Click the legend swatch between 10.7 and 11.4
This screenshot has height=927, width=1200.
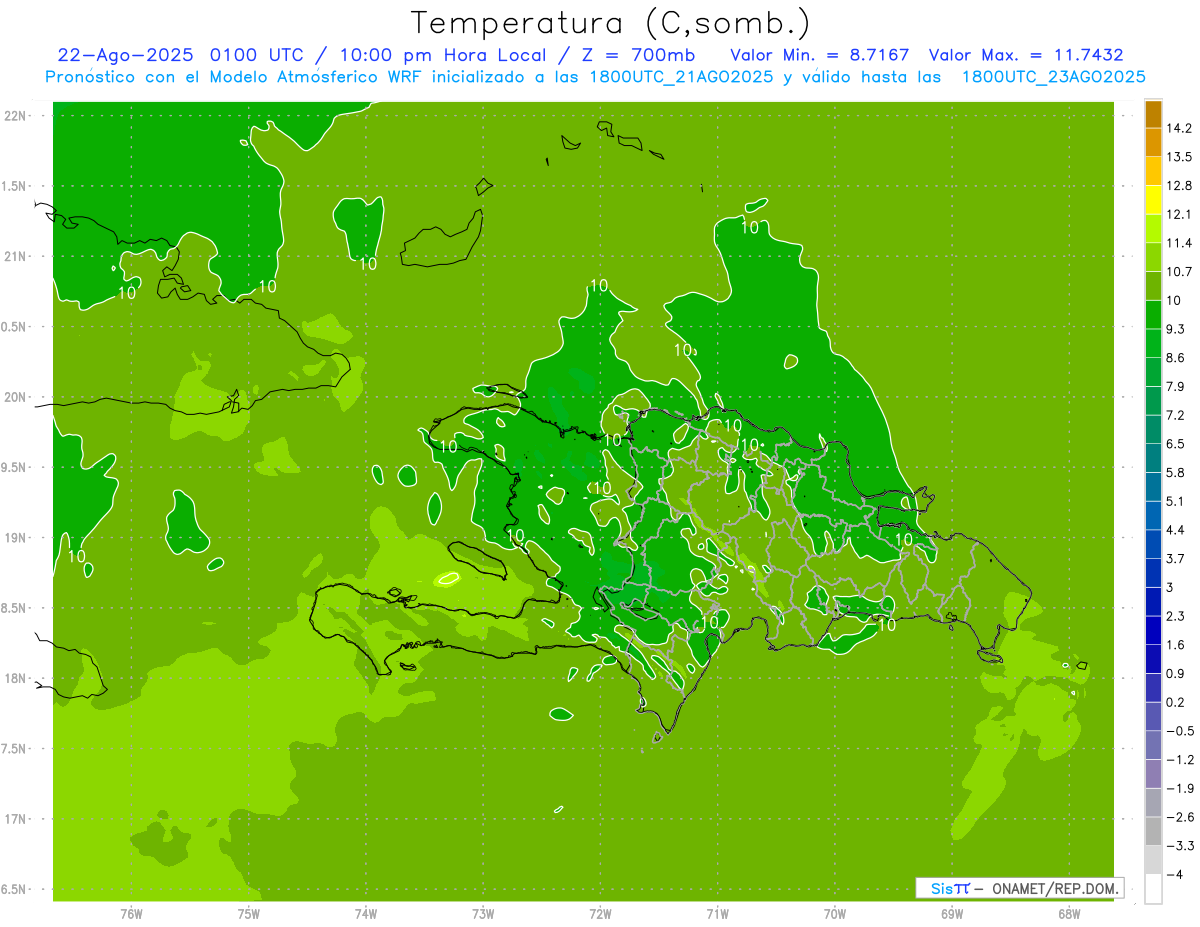pyautogui.click(x=1153, y=258)
